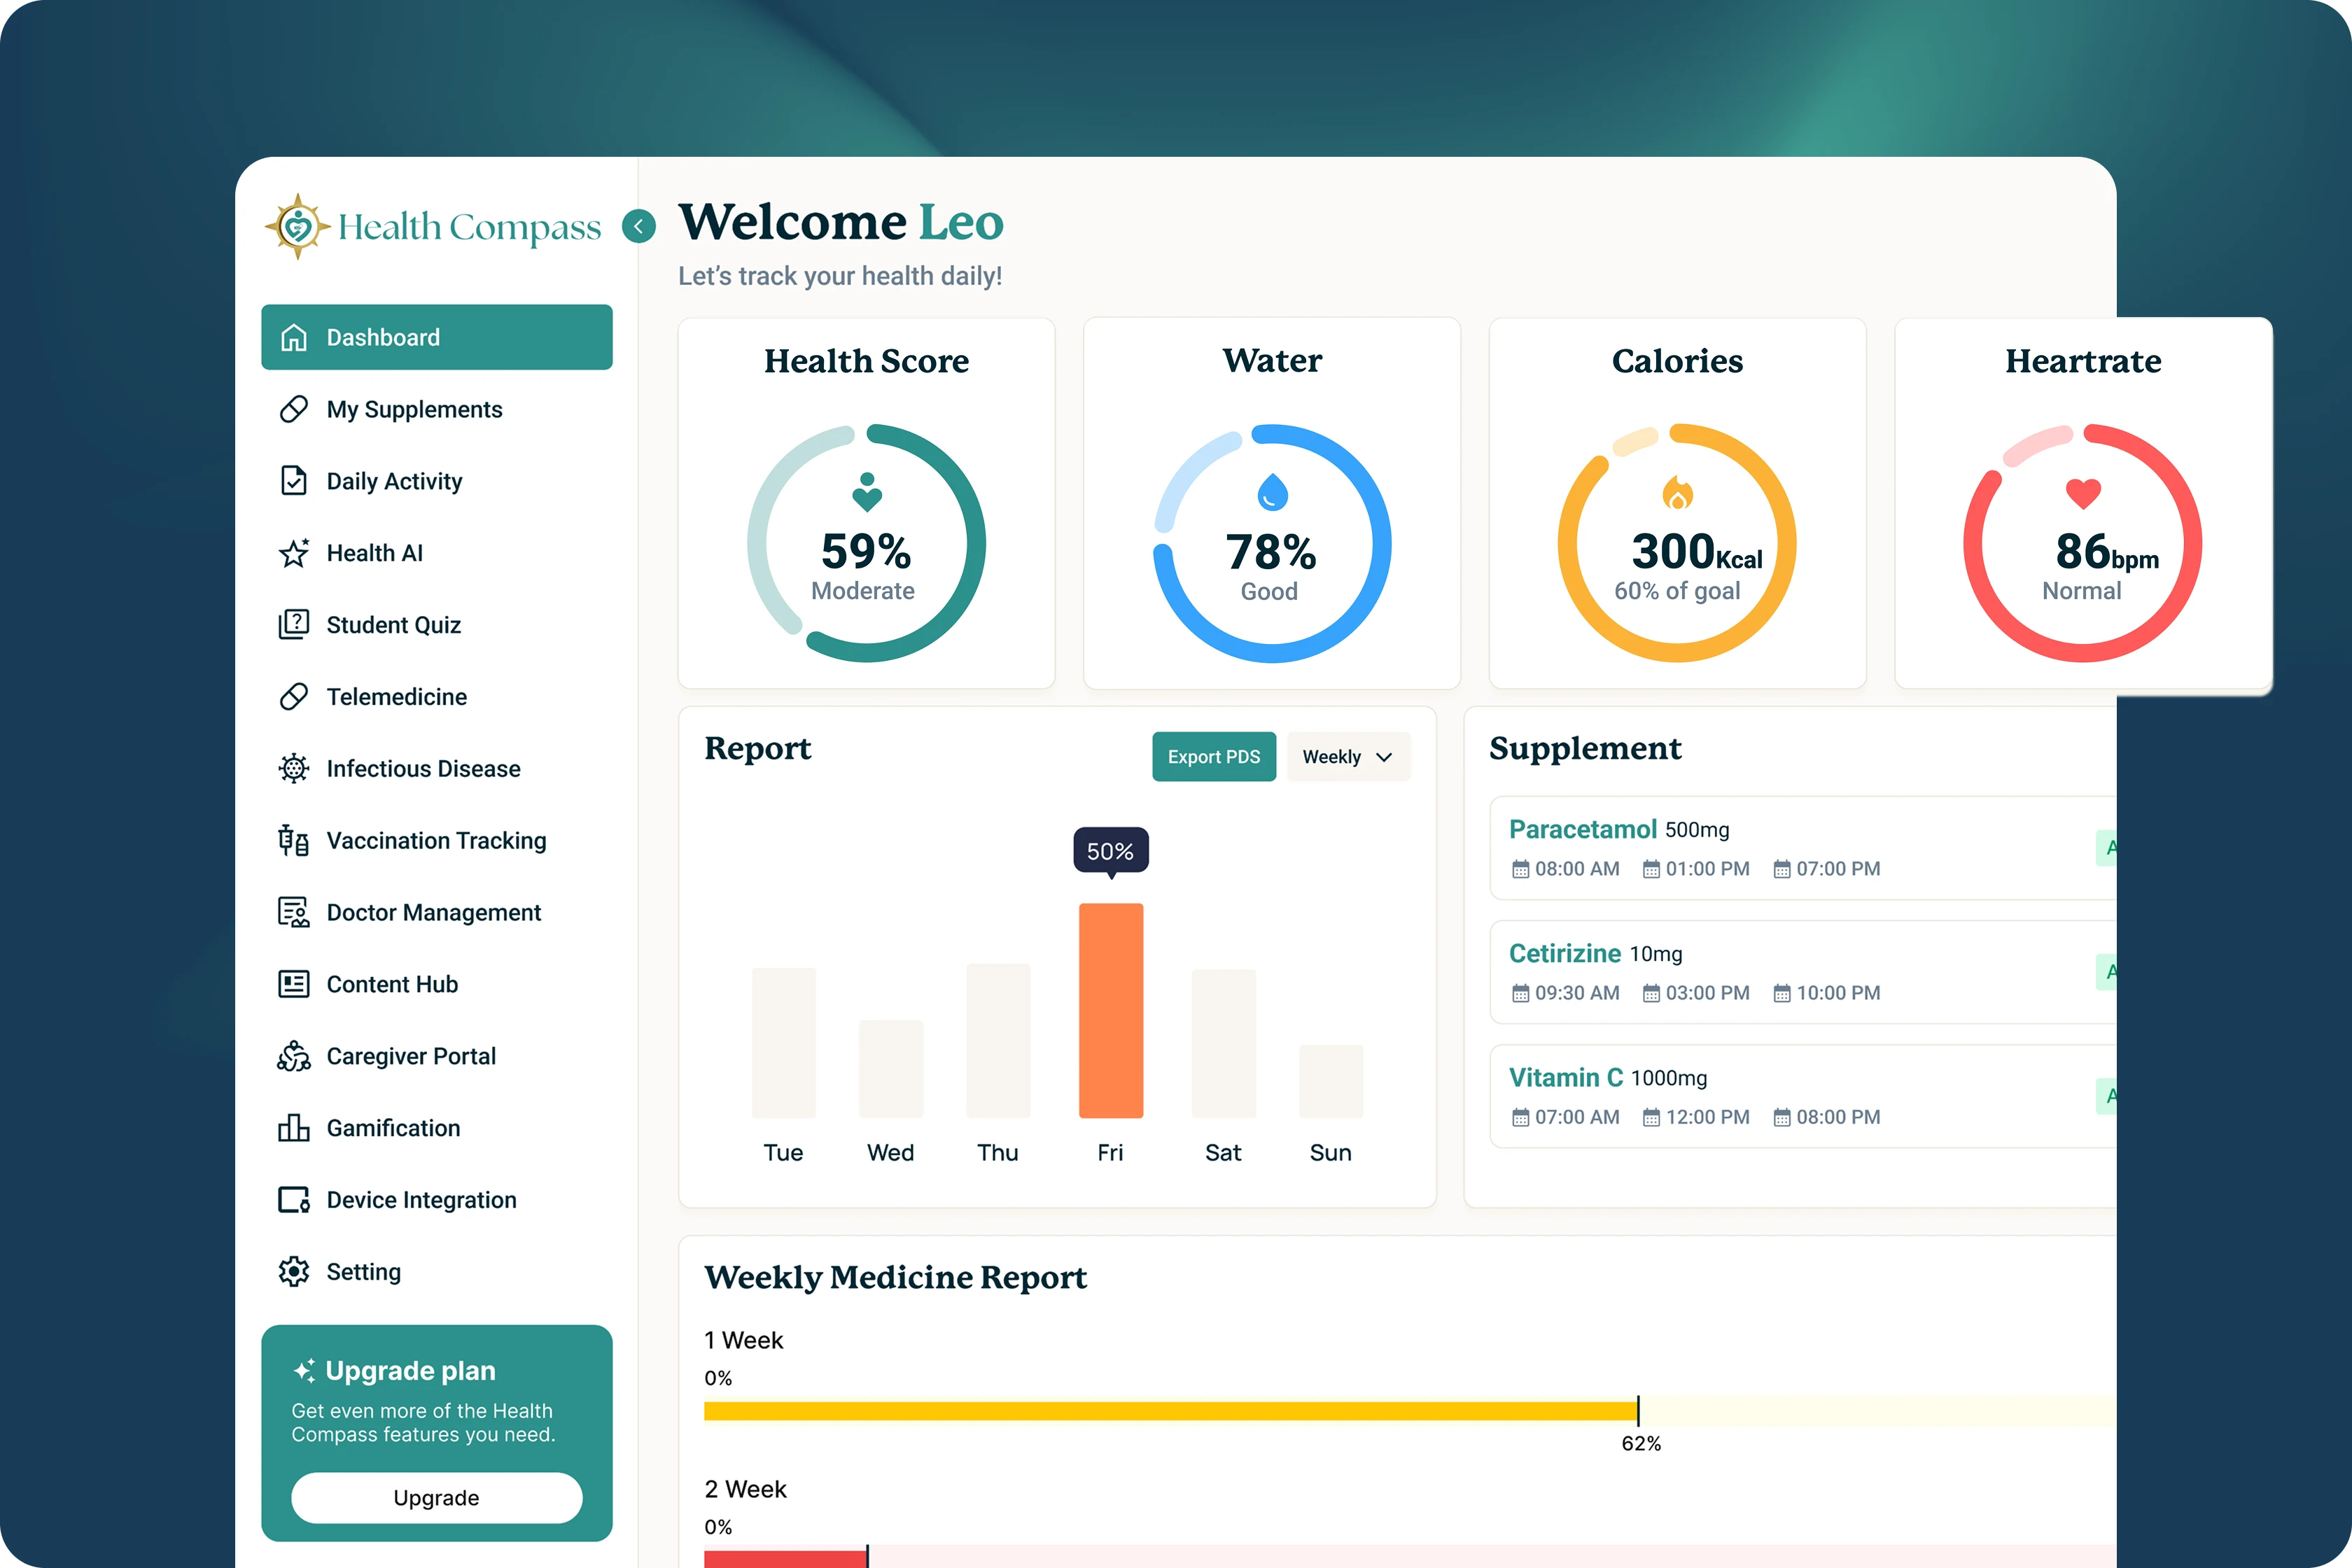Screen dimensions: 2352x1568
Task: Select the orange Fri bar in Report
Action: 1111,1010
